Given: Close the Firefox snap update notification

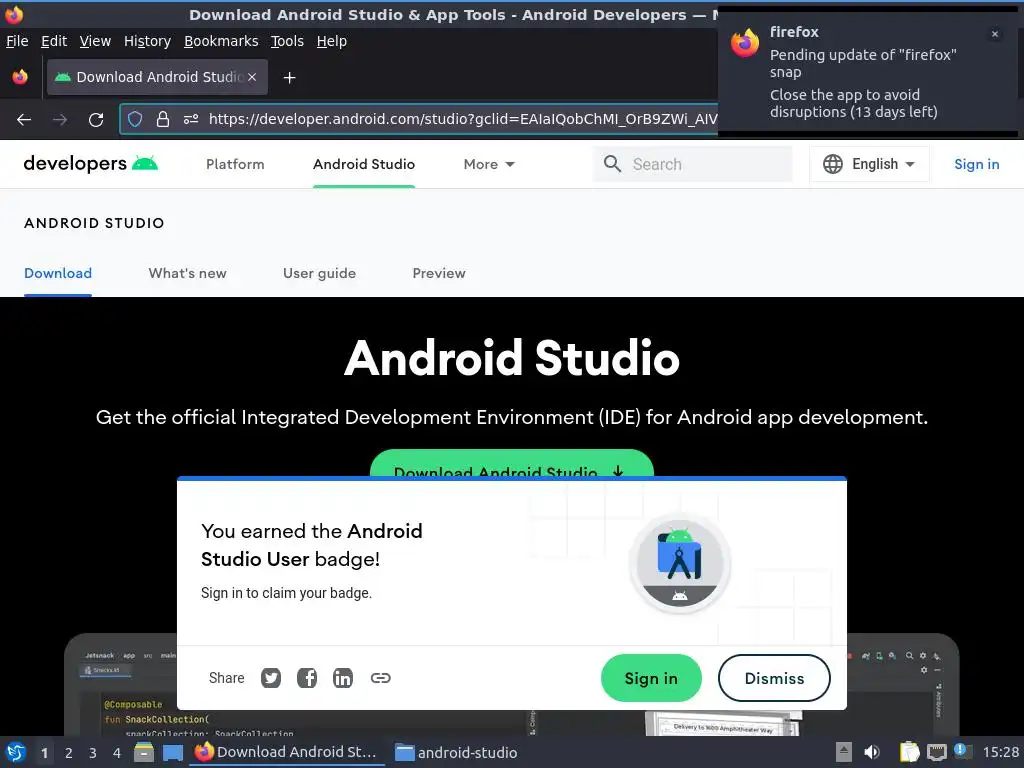Looking at the screenshot, I should click(995, 34).
